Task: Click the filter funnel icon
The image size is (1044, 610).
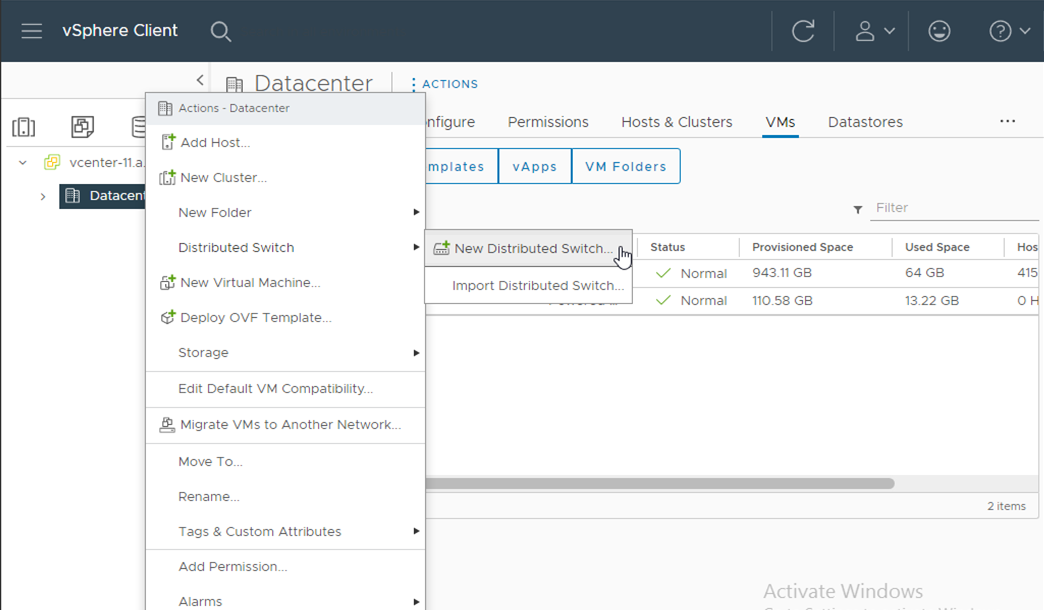Action: click(858, 209)
